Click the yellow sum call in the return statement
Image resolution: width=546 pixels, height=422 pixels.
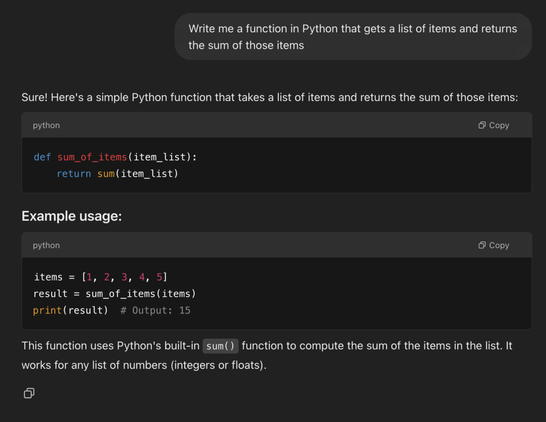tap(106, 174)
